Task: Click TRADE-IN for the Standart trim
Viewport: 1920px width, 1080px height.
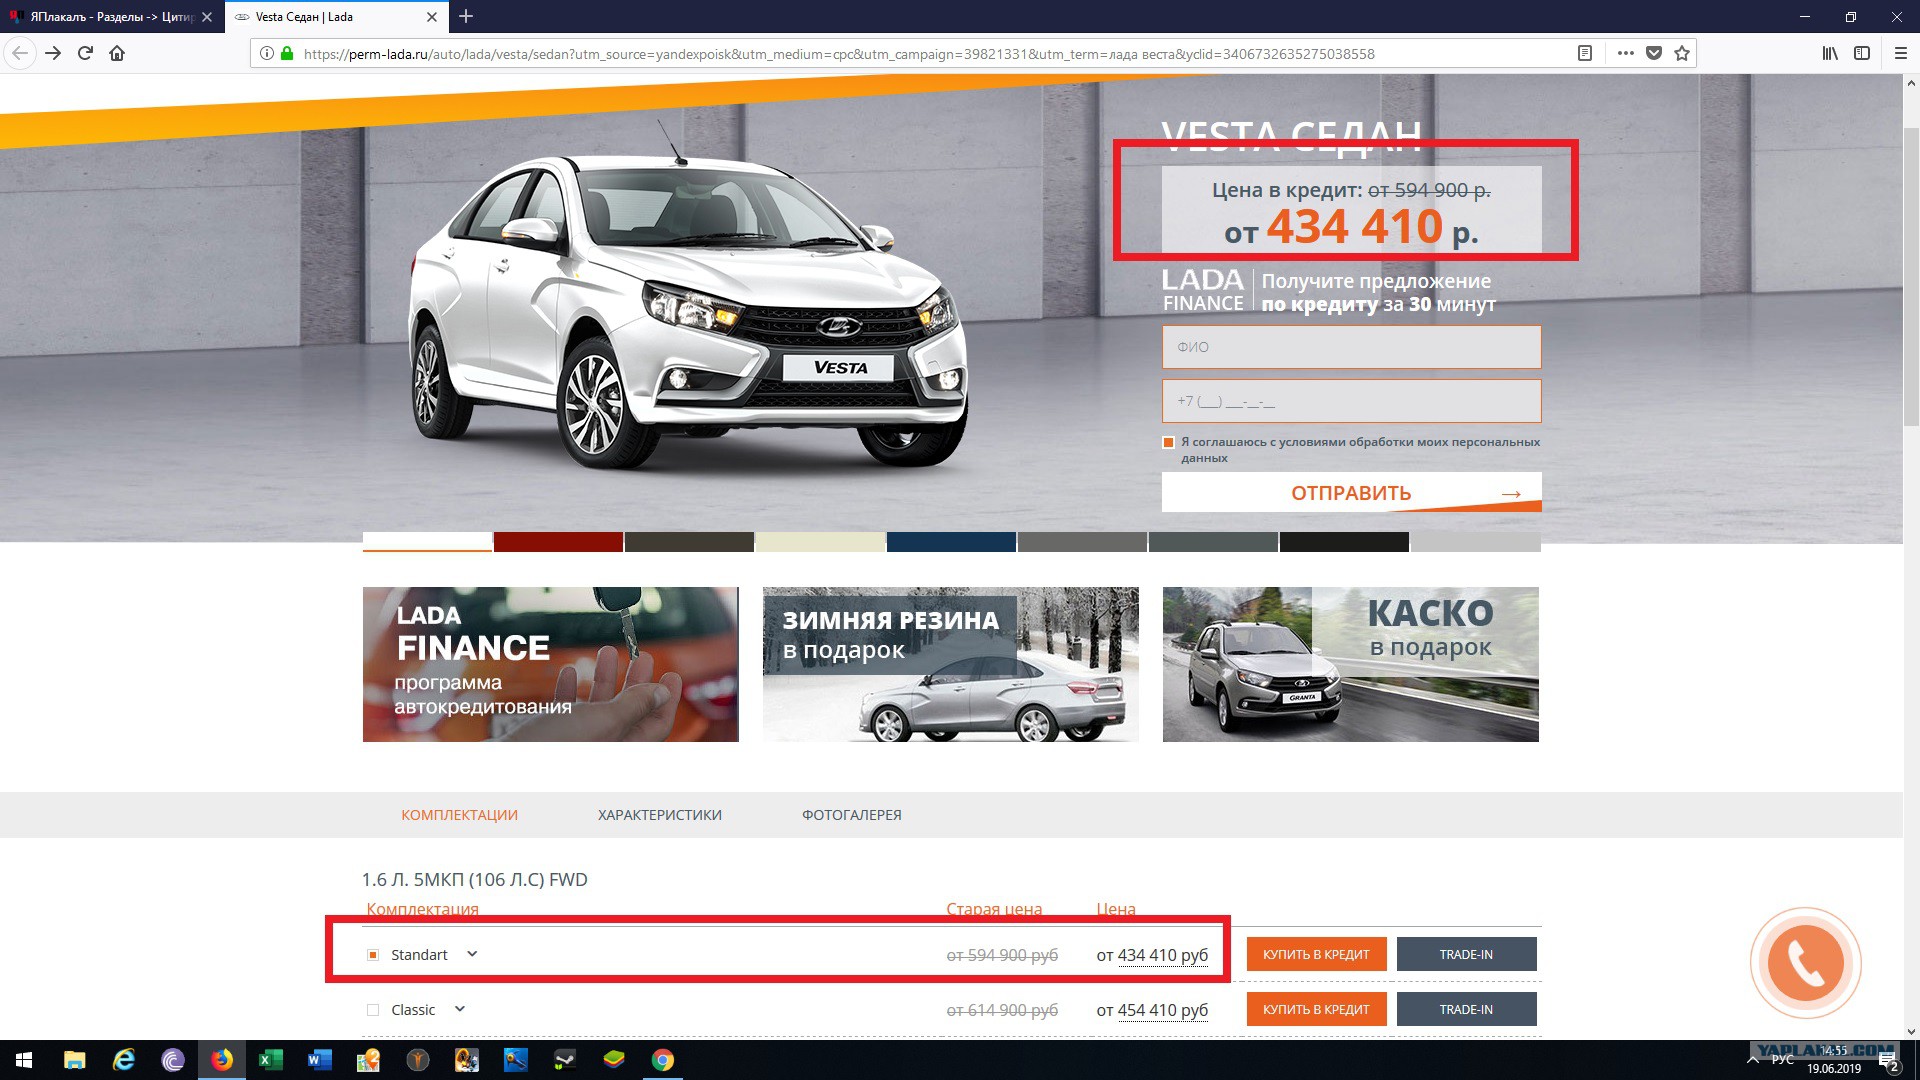Action: 1466,954
